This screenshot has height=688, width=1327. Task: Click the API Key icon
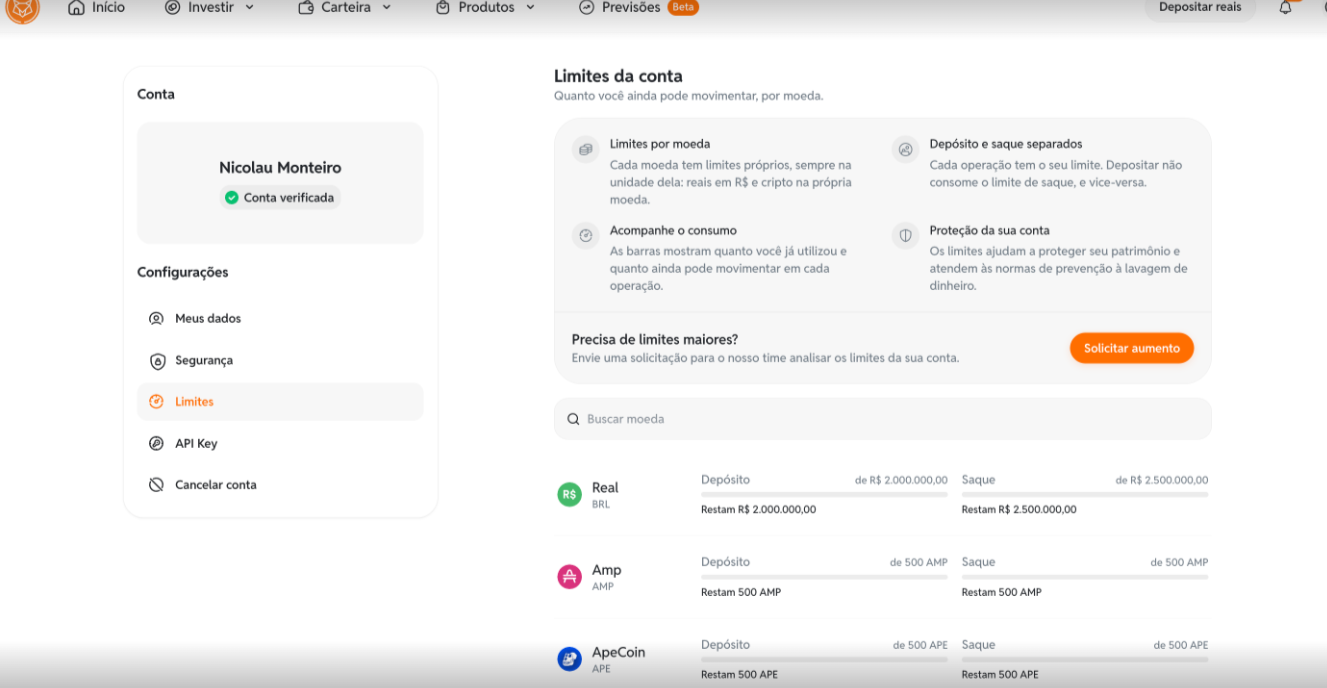[156, 443]
